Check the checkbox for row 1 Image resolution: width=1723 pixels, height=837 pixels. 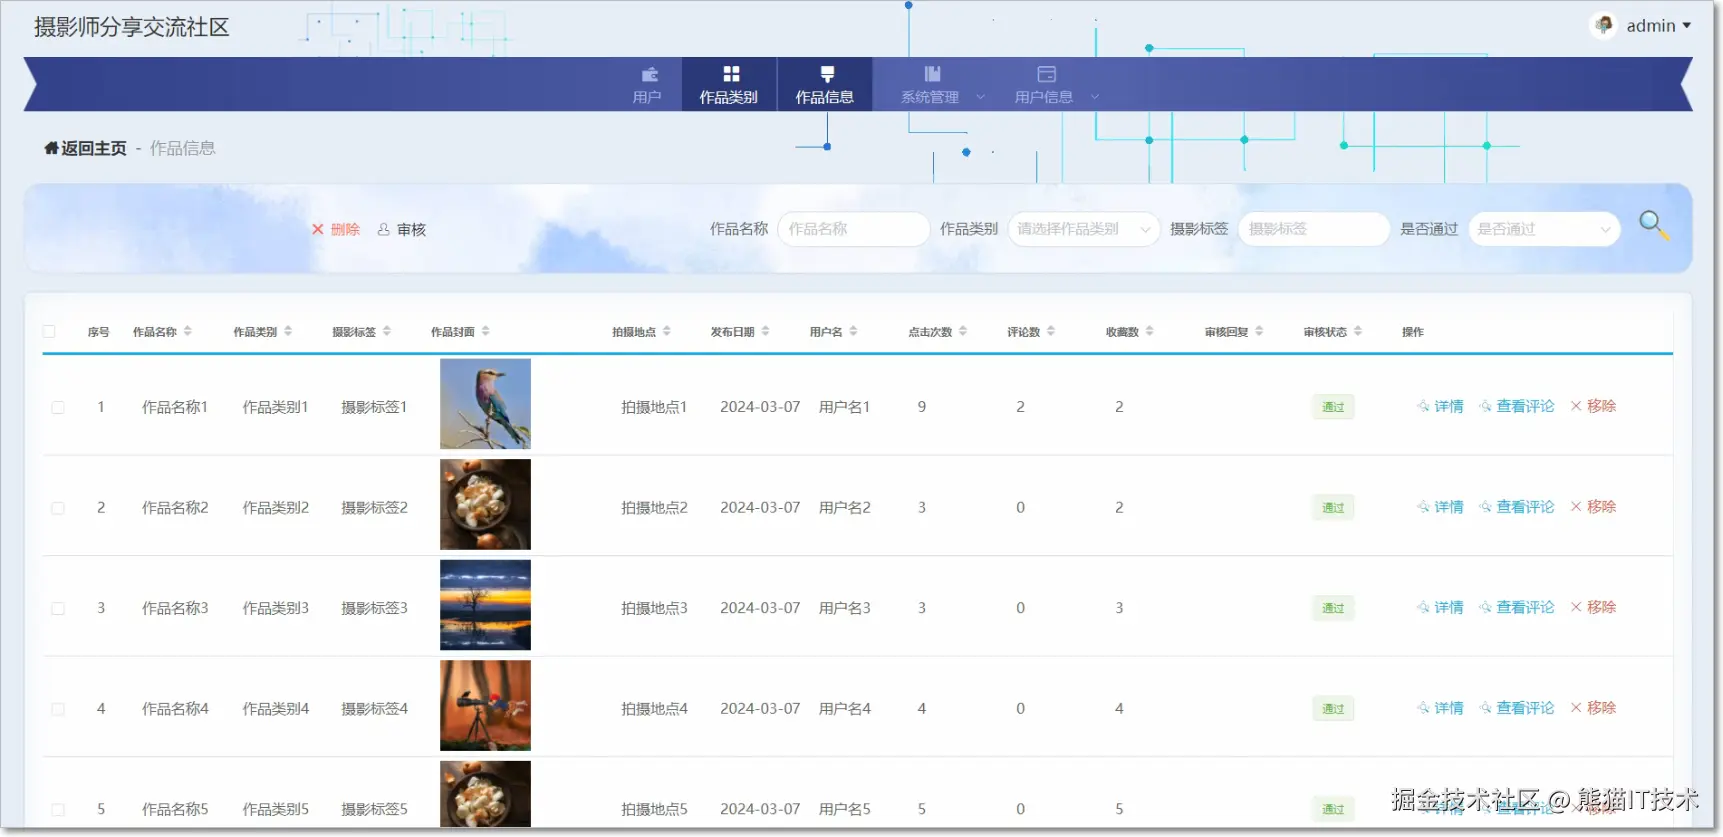[58, 407]
